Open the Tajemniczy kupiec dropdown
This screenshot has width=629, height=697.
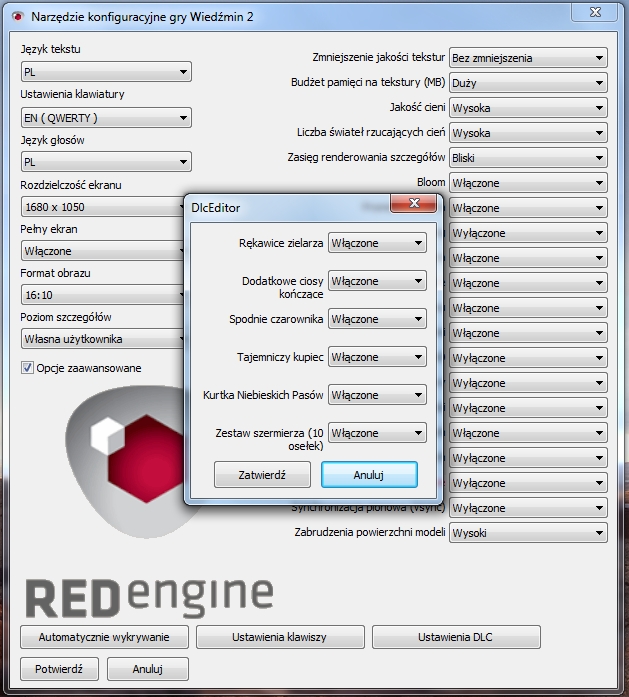tap(377, 357)
